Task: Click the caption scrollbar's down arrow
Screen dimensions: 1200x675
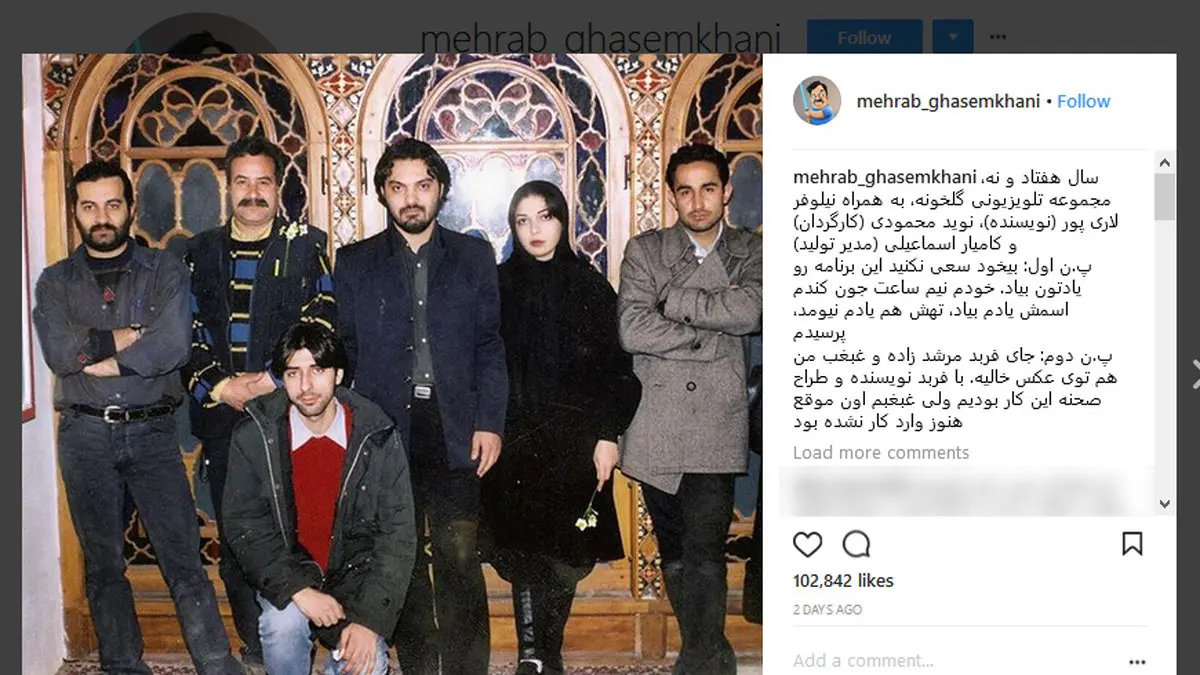Action: (1164, 505)
